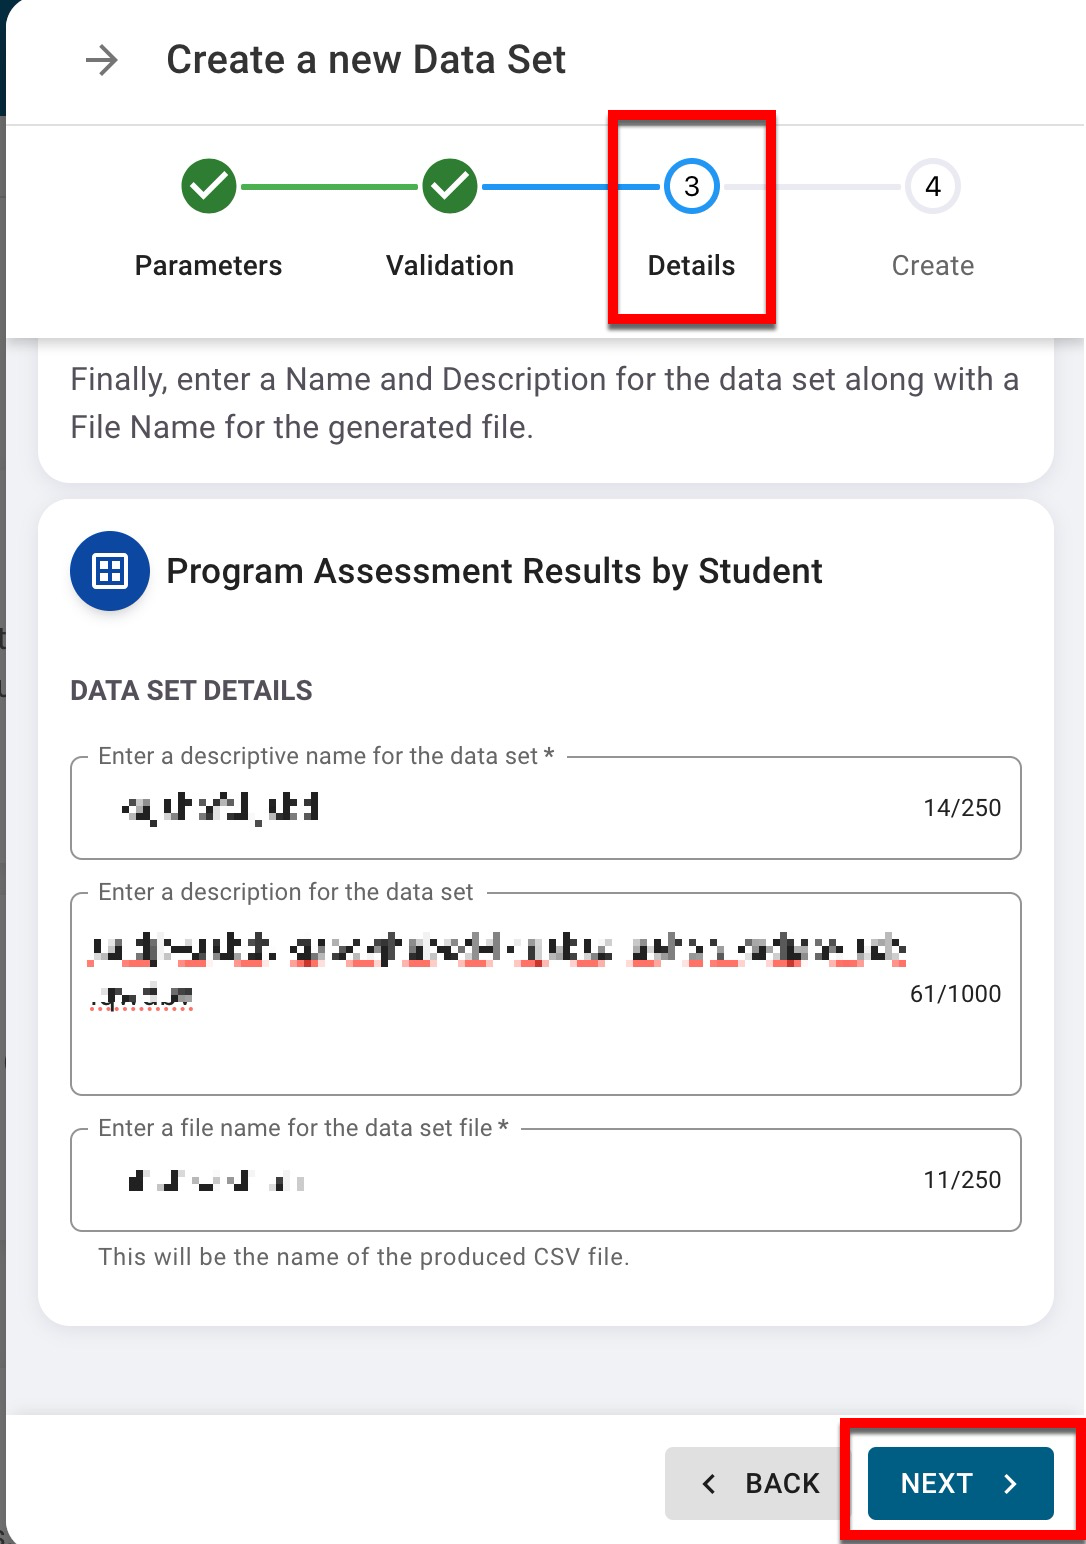Click the green checkmark above Parameters
The width and height of the screenshot is (1086, 1544).
coord(208,186)
